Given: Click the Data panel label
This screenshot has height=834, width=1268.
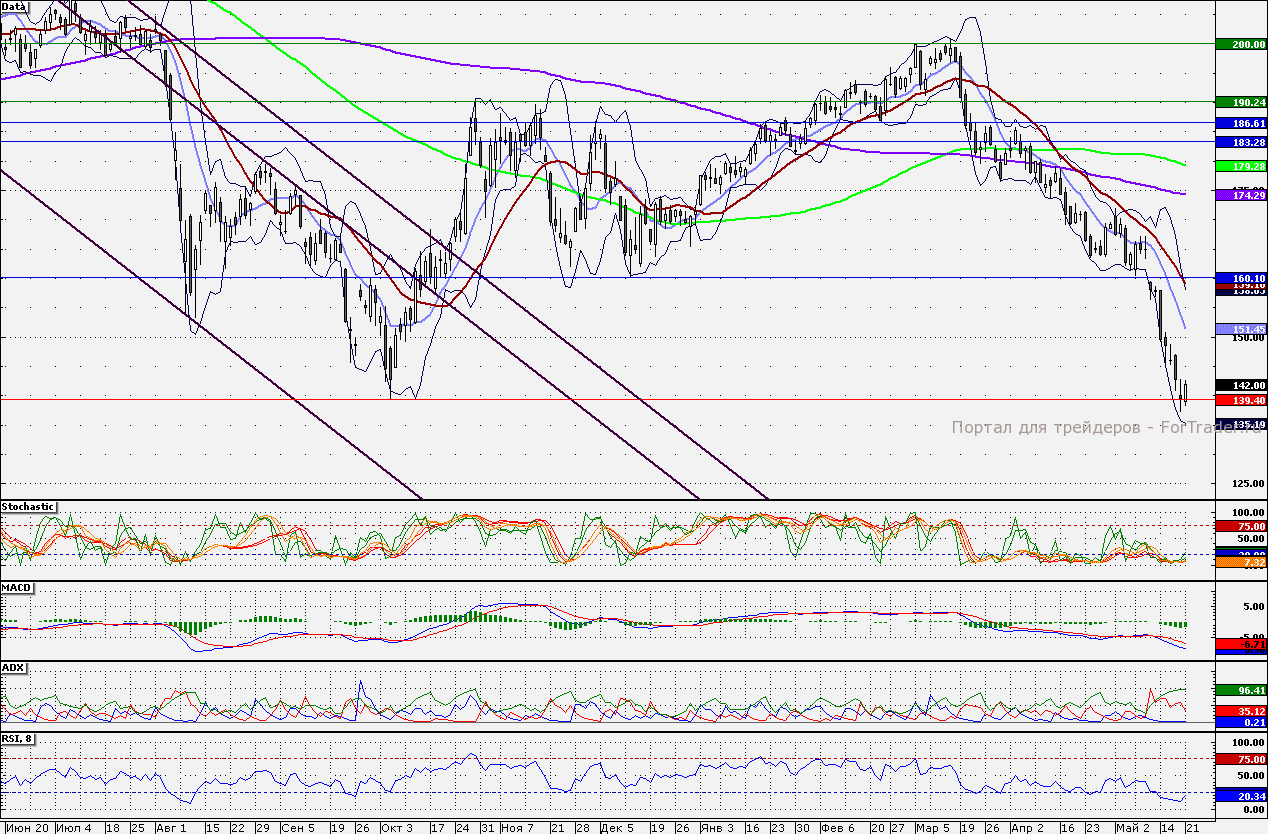Looking at the screenshot, I should pos(14,7).
